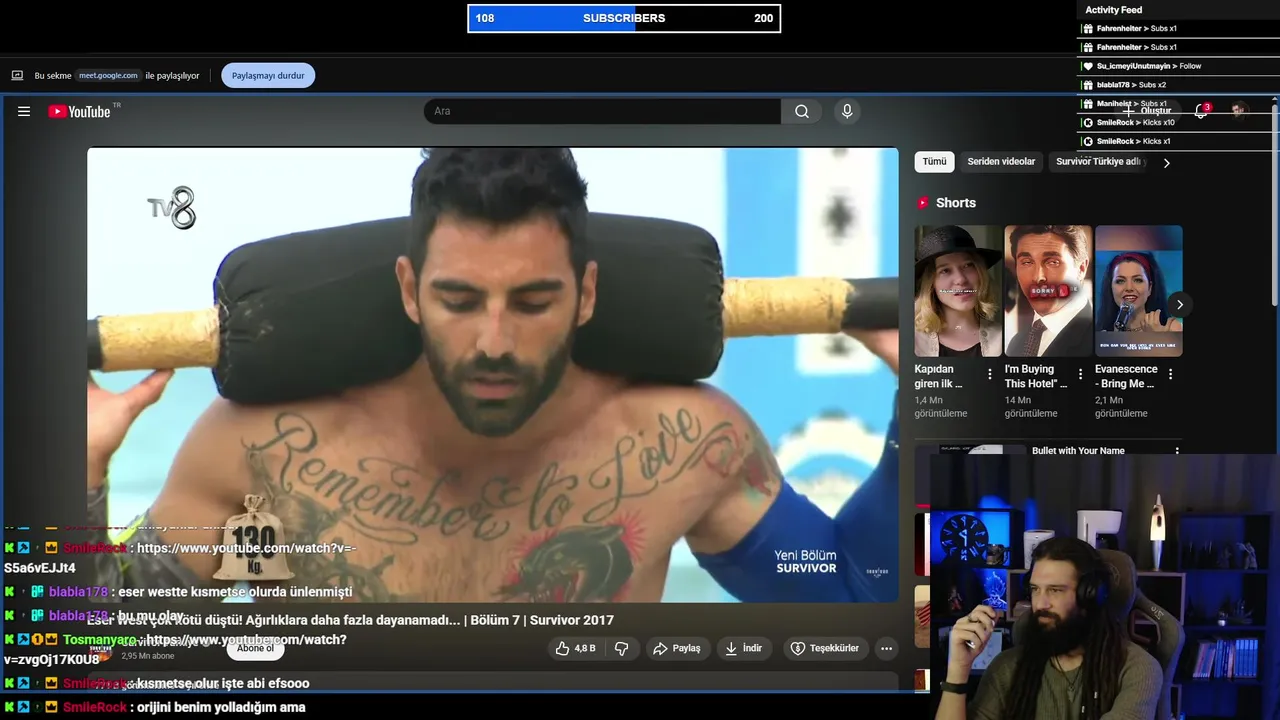This screenshot has height=720, width=1280.
Task: Select the Seriden videolar chip
Action: coord(1001,161)
